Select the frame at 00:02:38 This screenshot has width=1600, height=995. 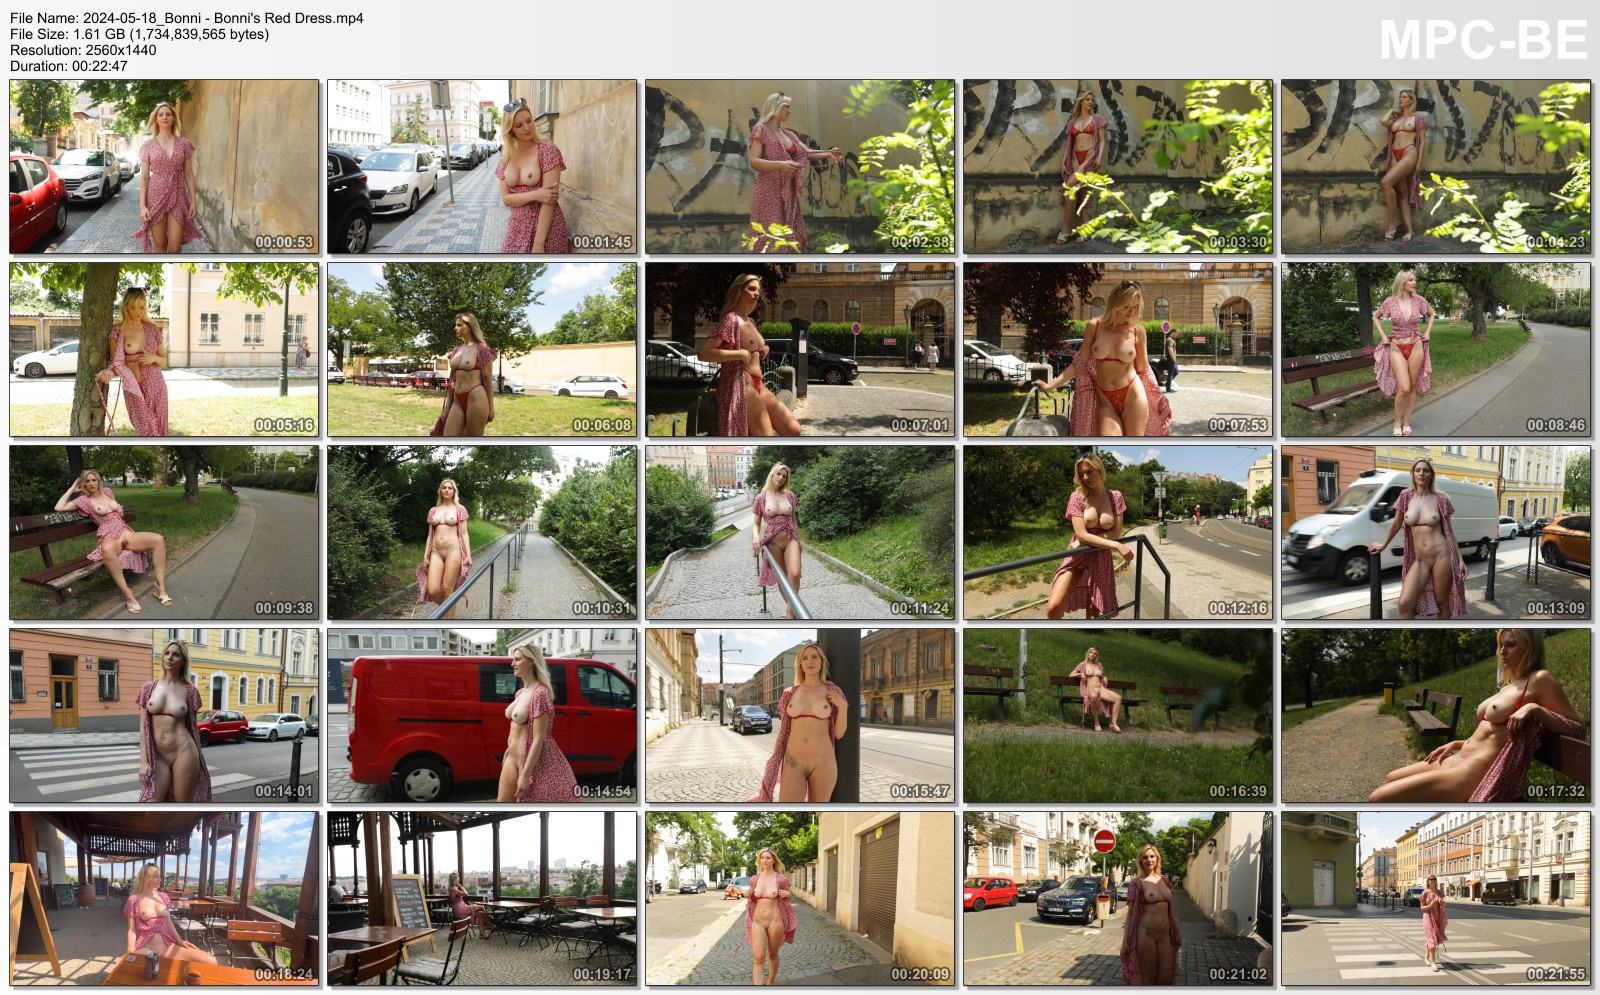800,167
